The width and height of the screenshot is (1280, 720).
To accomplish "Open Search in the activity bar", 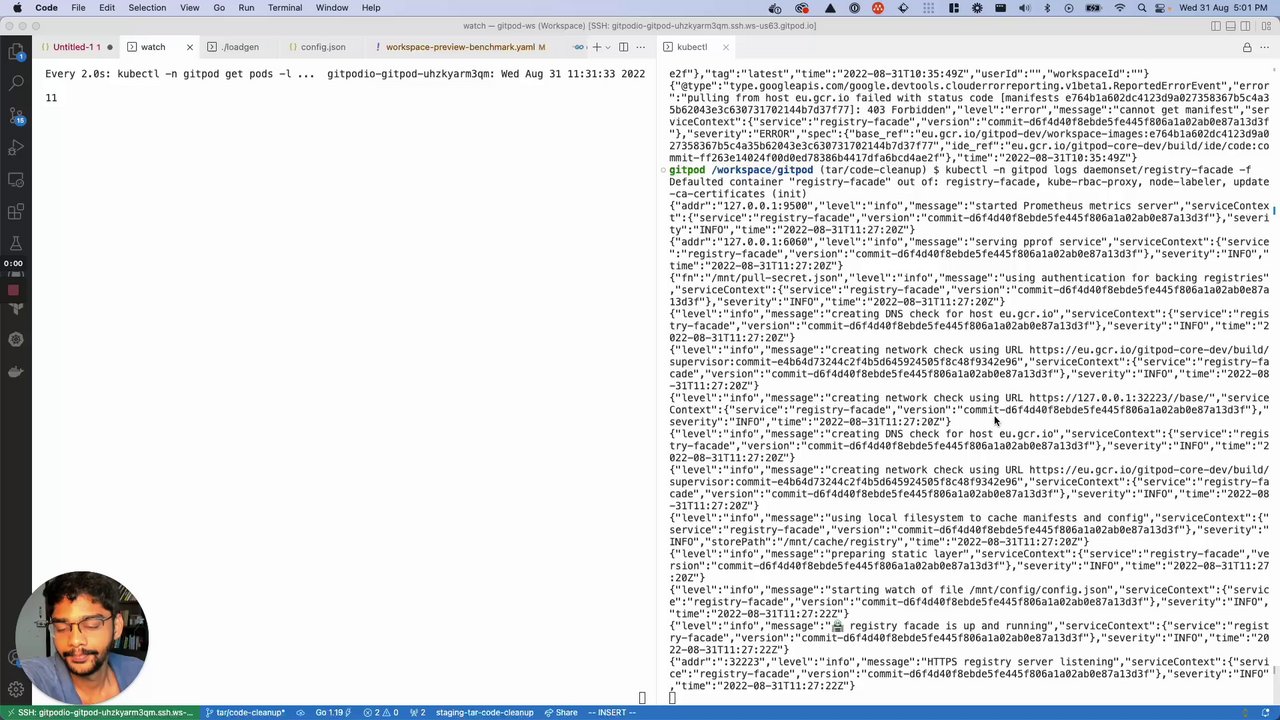I will pyautogui.click(x=15, y=83).
